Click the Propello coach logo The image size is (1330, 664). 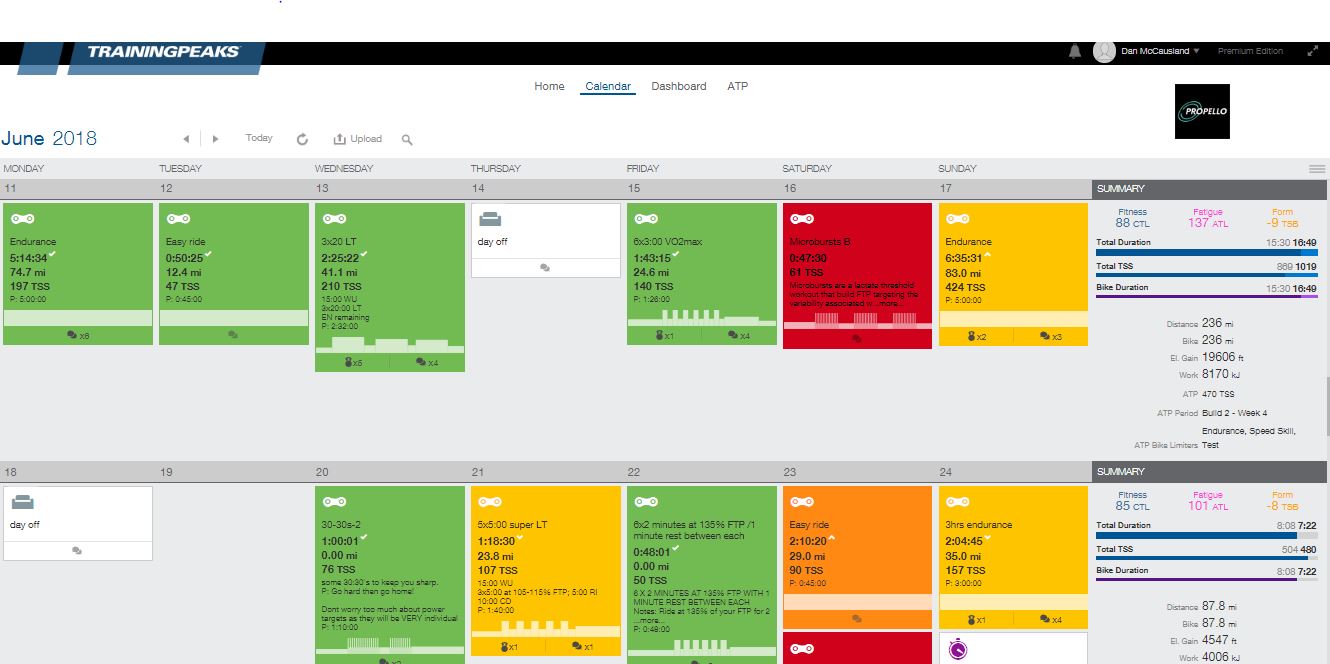coord(1201,111)
